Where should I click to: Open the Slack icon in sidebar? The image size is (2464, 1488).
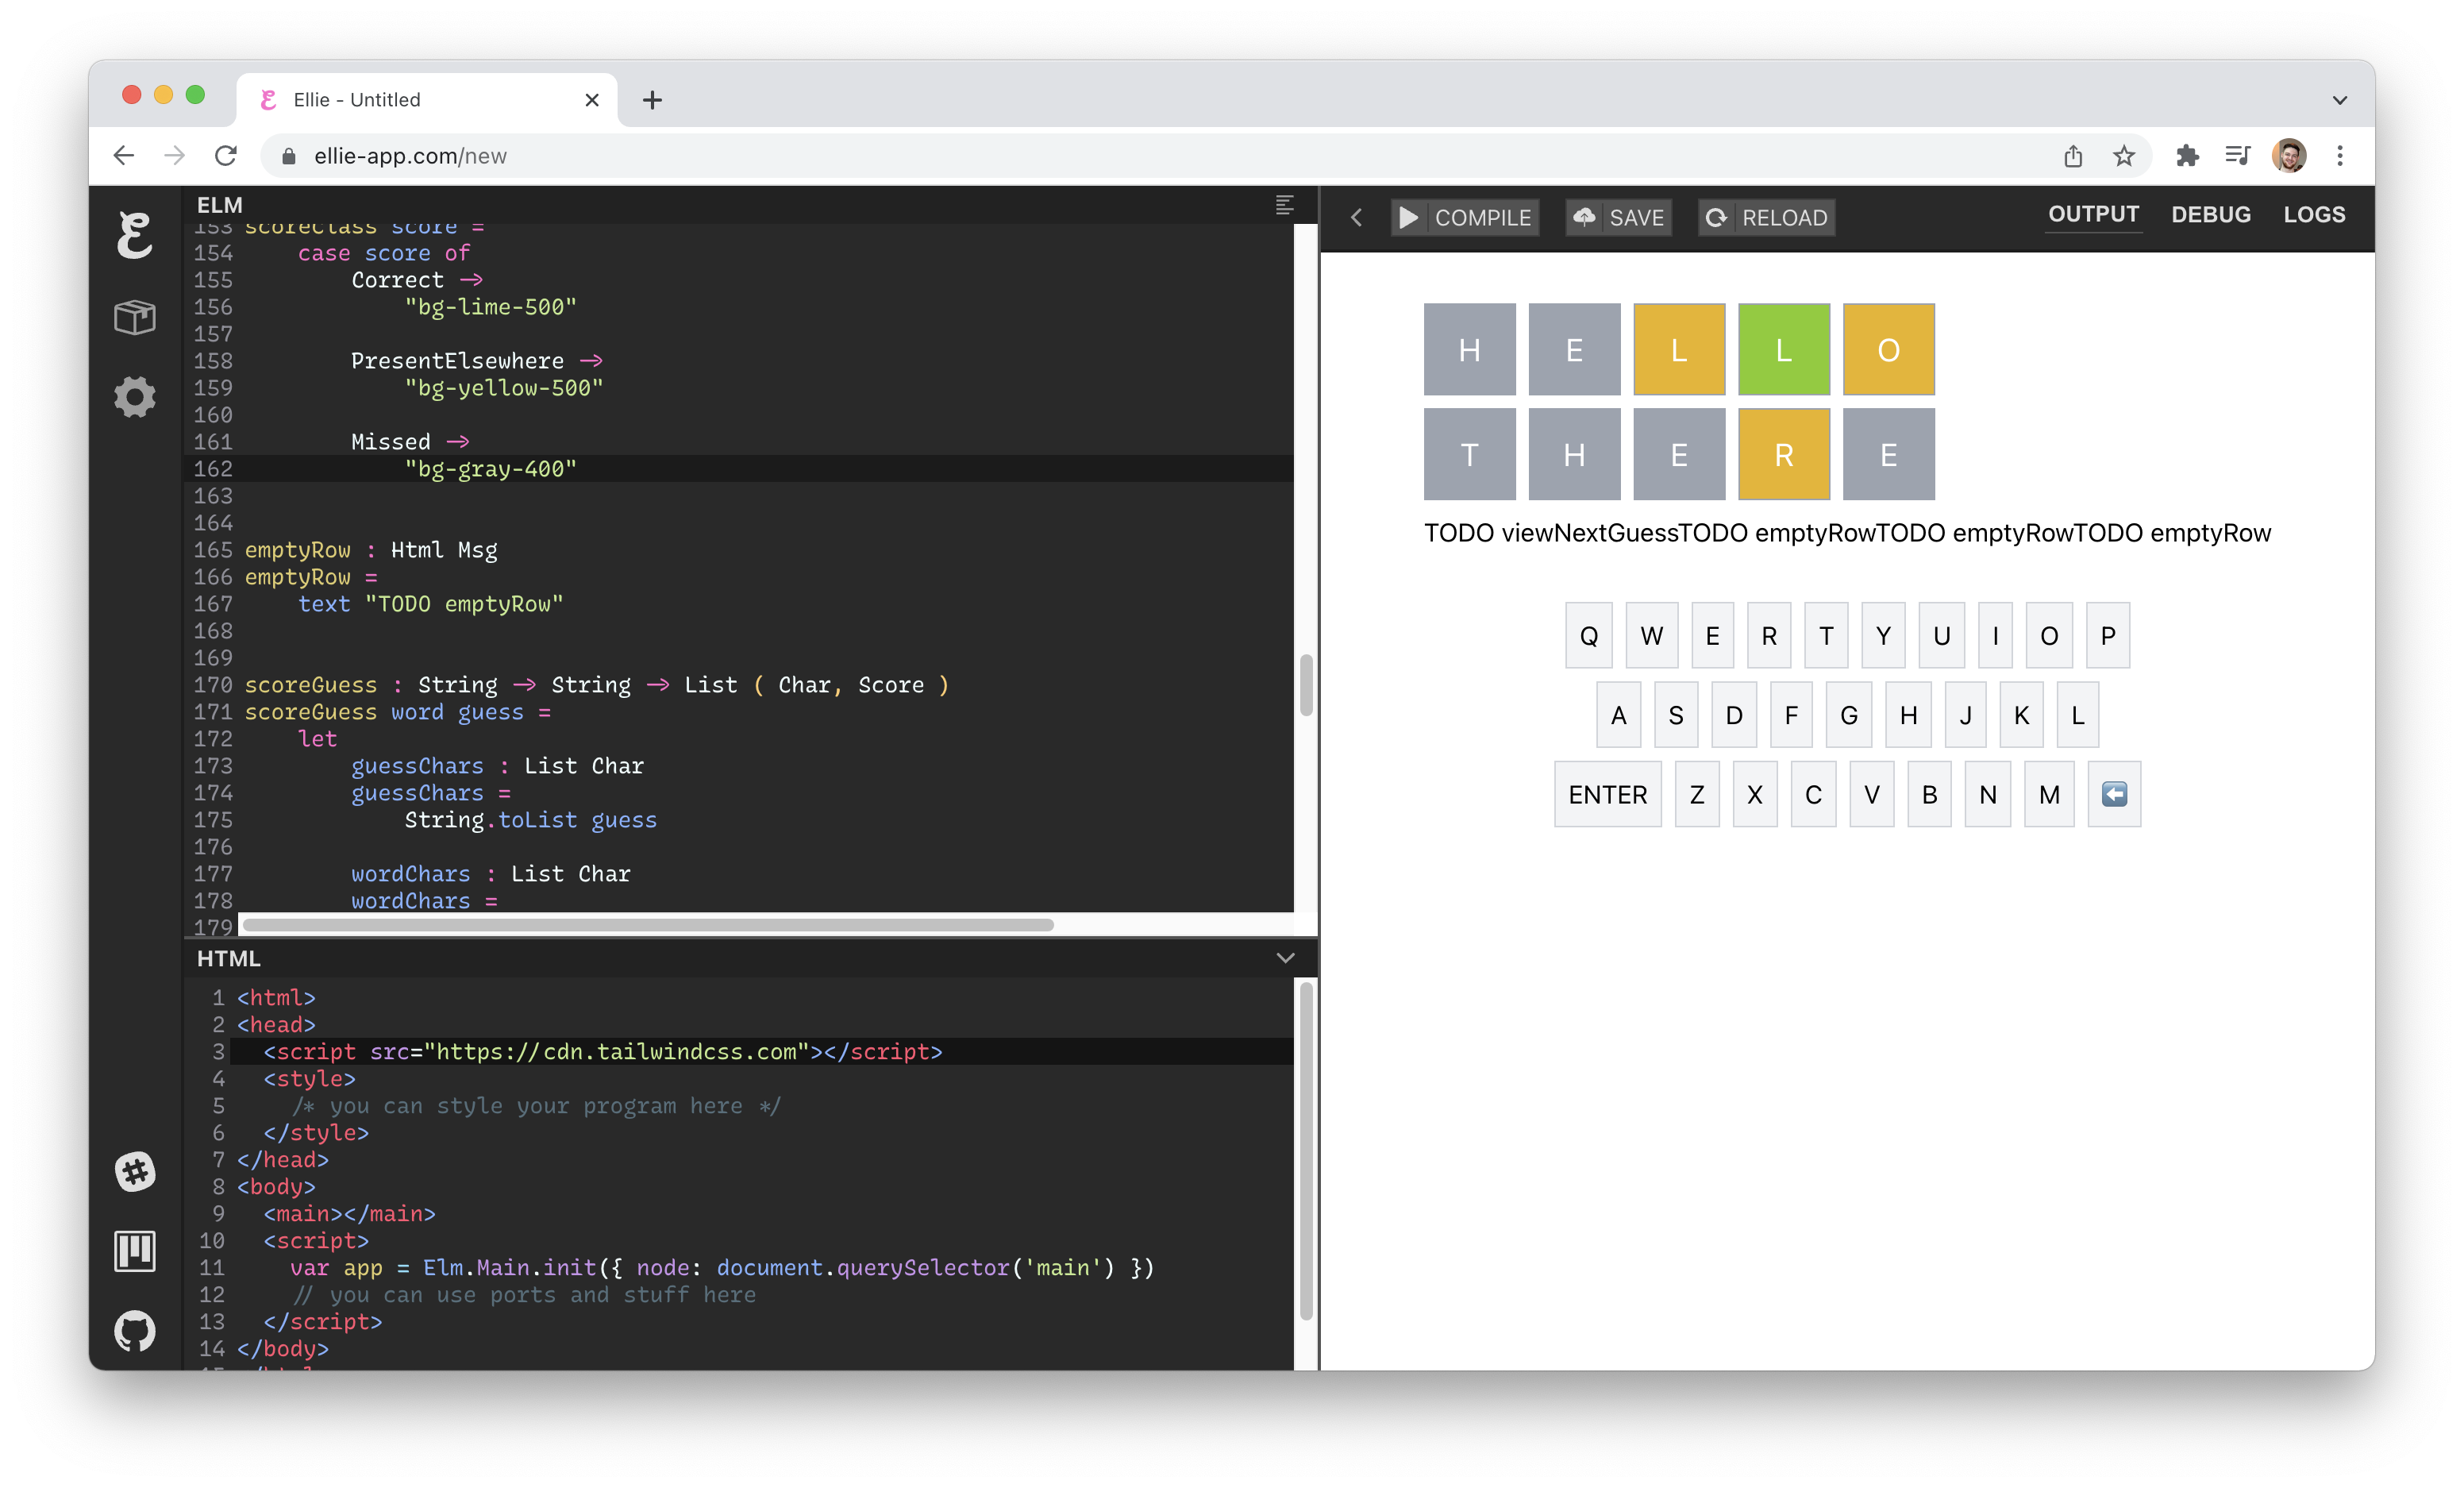(x=135, y=1171)
